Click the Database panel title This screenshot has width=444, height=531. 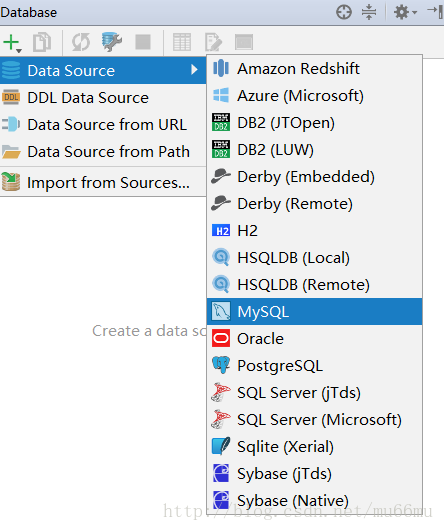(x=29, y=13)
